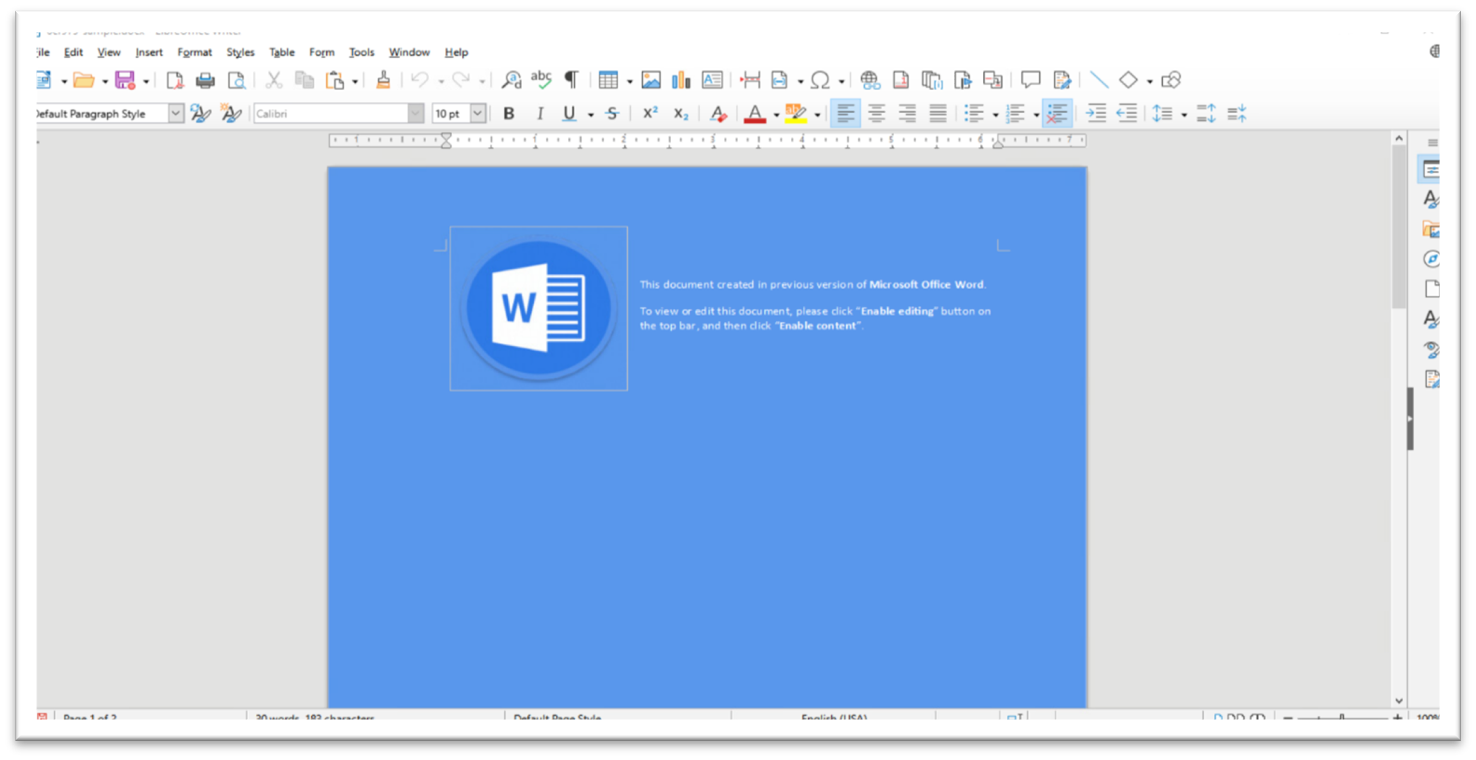Toggle Italic formatting
This screenshot has height=760, width=1476.
tap(540, 114)
